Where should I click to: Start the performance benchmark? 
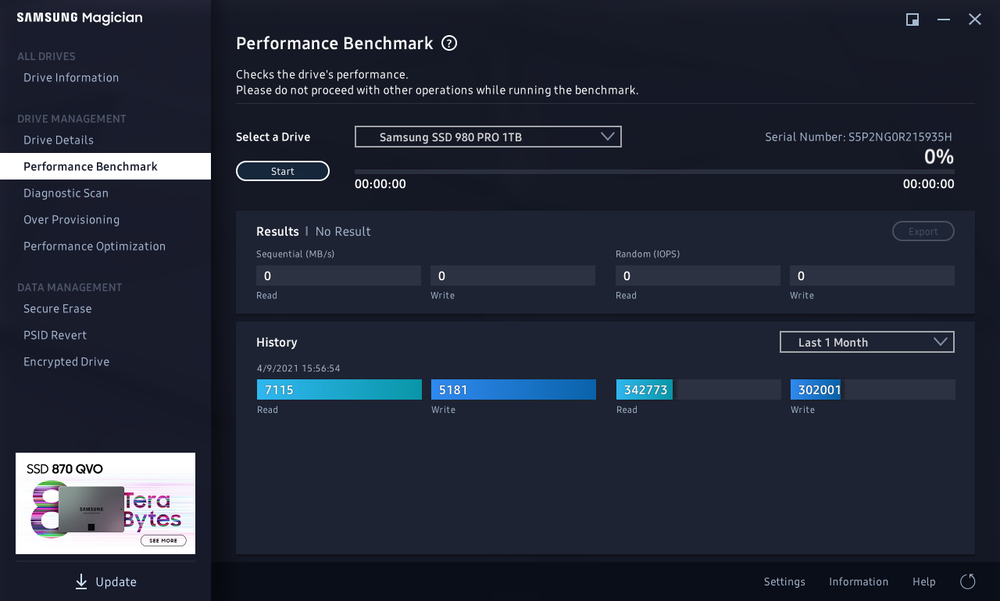[282, 171]
